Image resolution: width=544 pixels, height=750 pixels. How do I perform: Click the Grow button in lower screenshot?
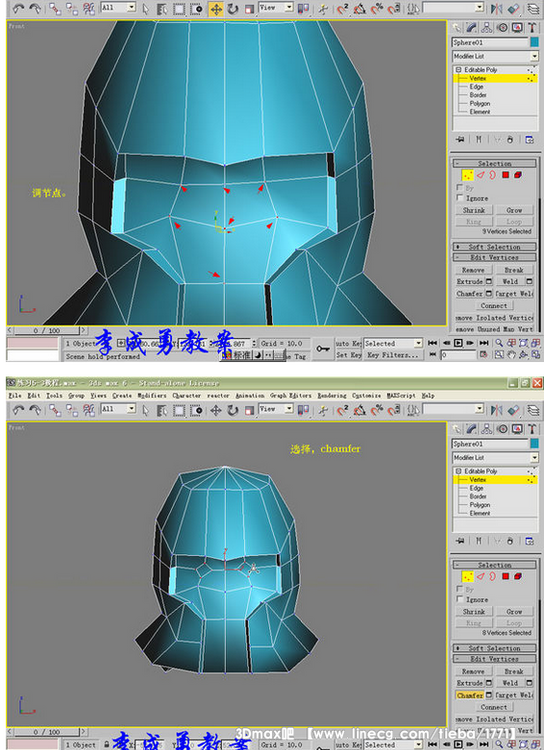pyautogui.click(x=514, y=611)
